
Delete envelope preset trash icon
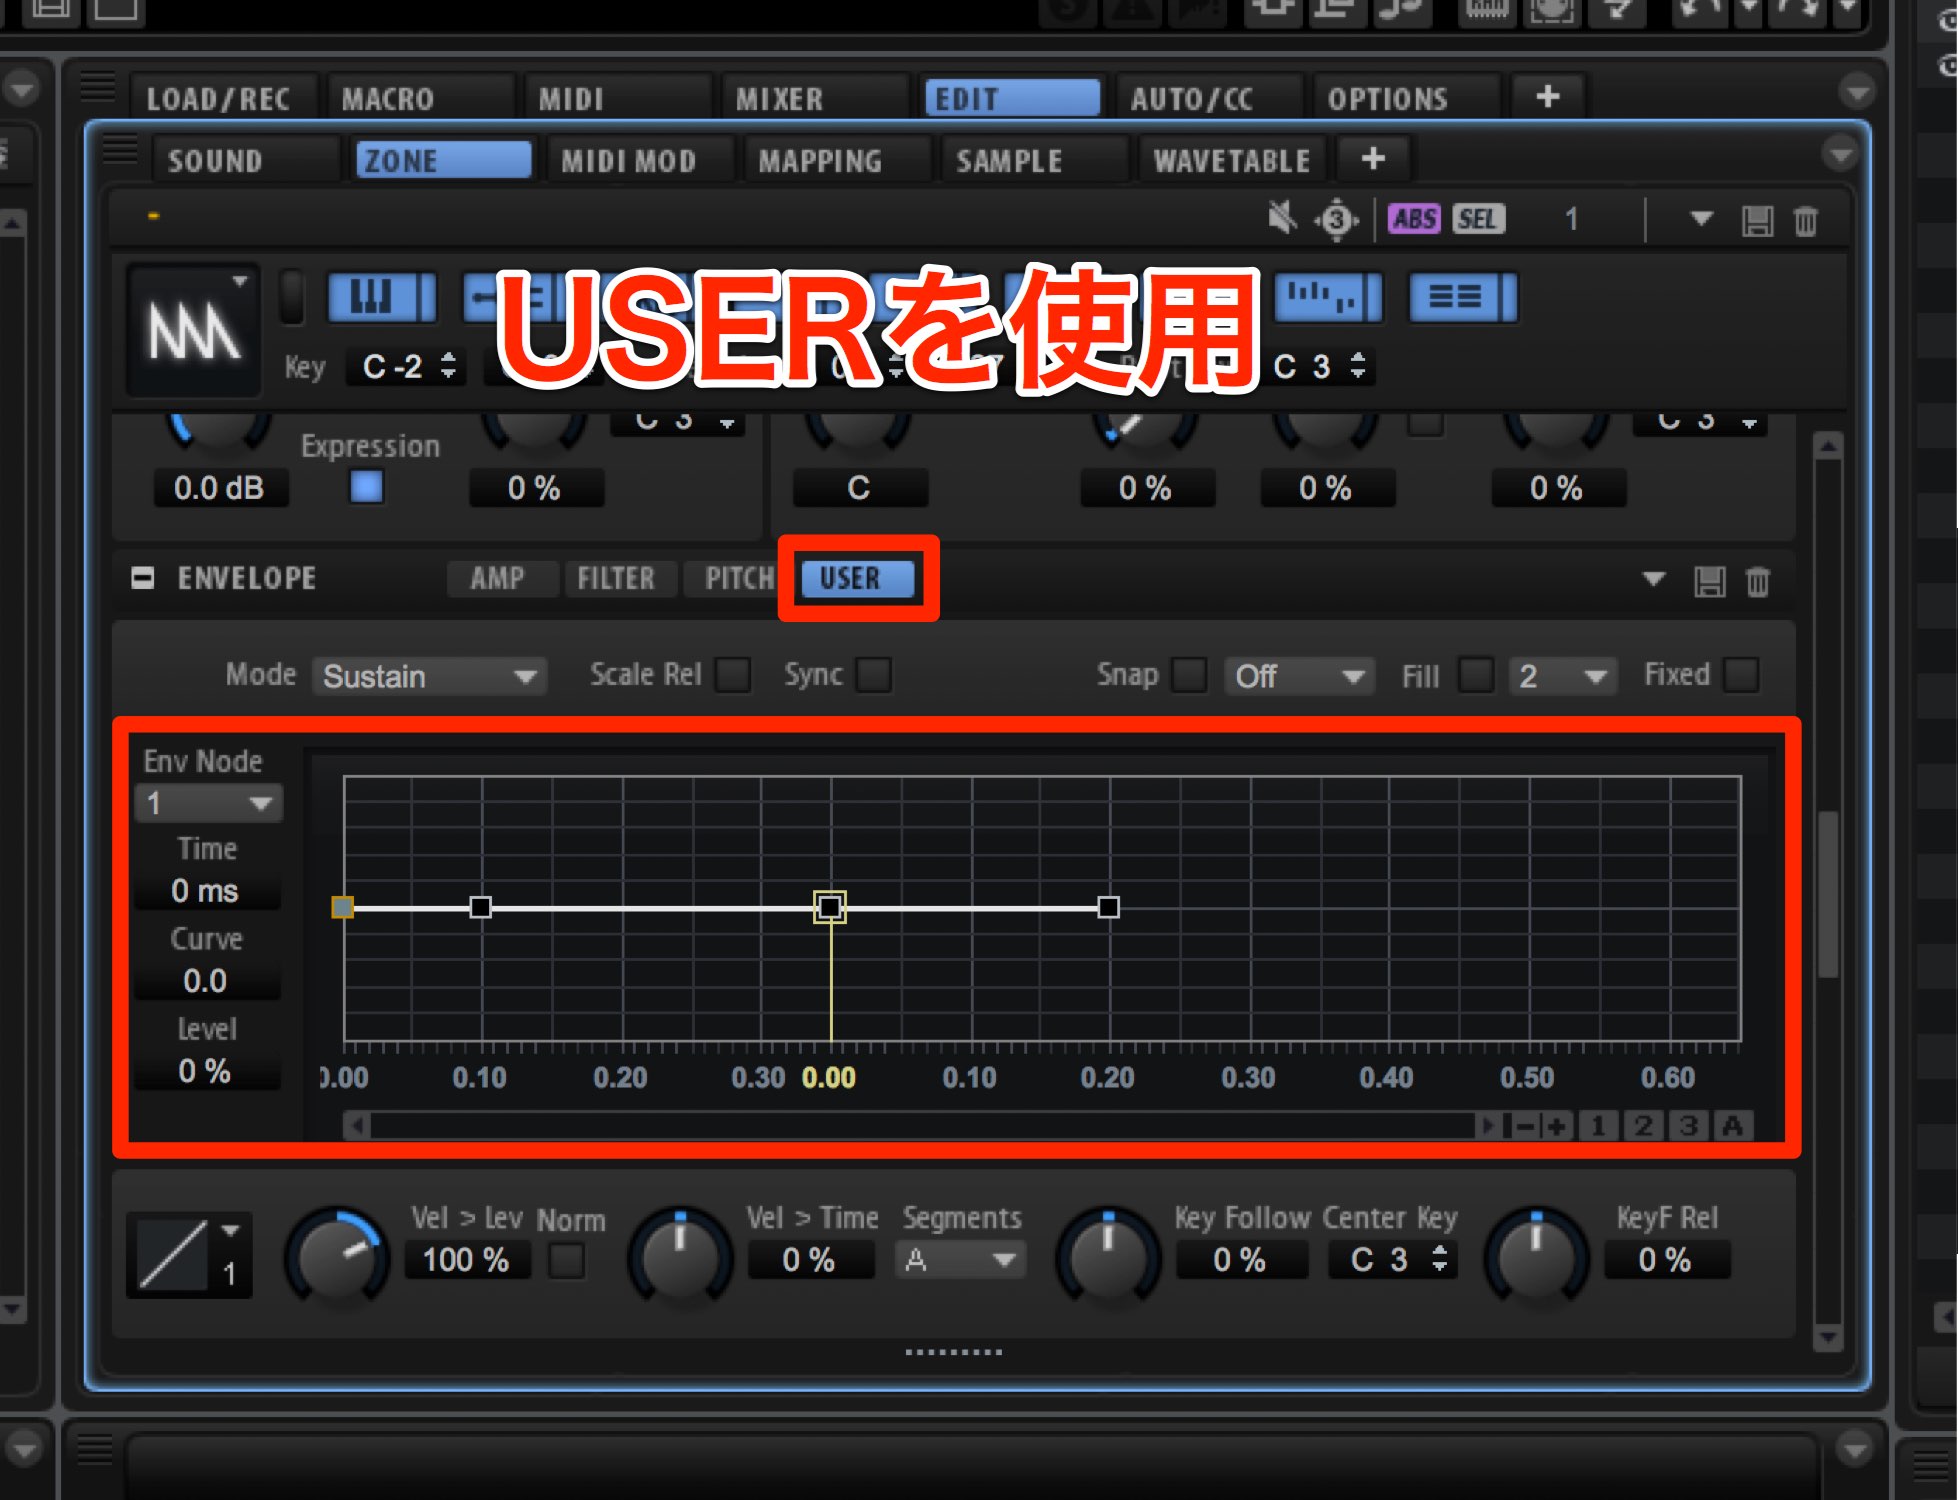(1757, 581)
